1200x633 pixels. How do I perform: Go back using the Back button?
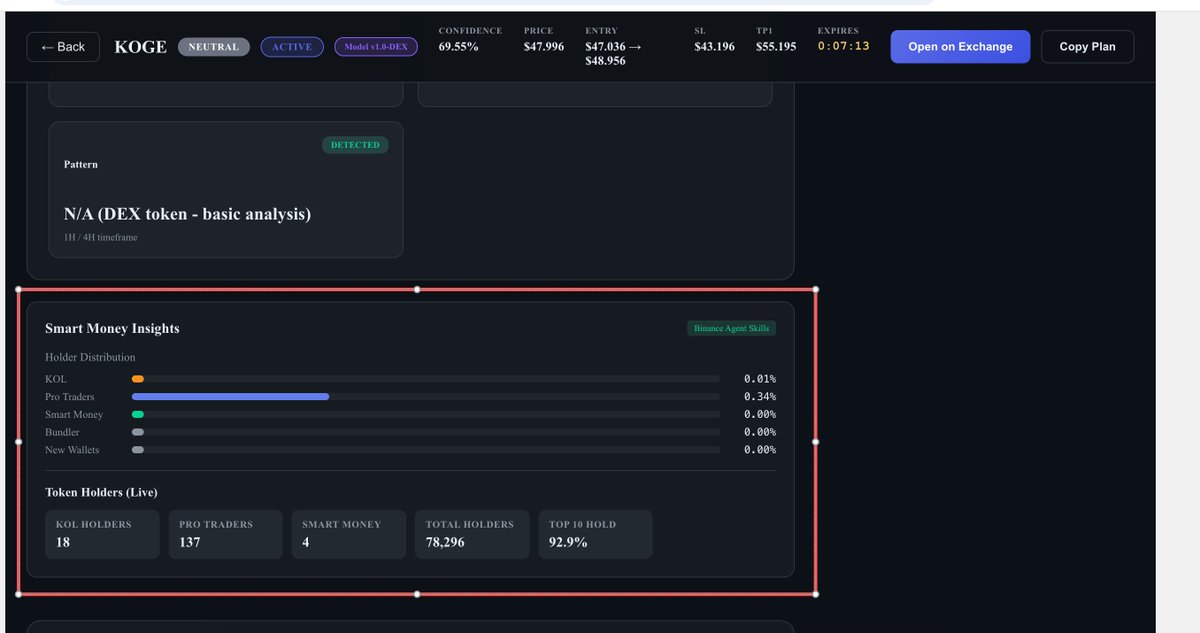click(x=63, y=47)
